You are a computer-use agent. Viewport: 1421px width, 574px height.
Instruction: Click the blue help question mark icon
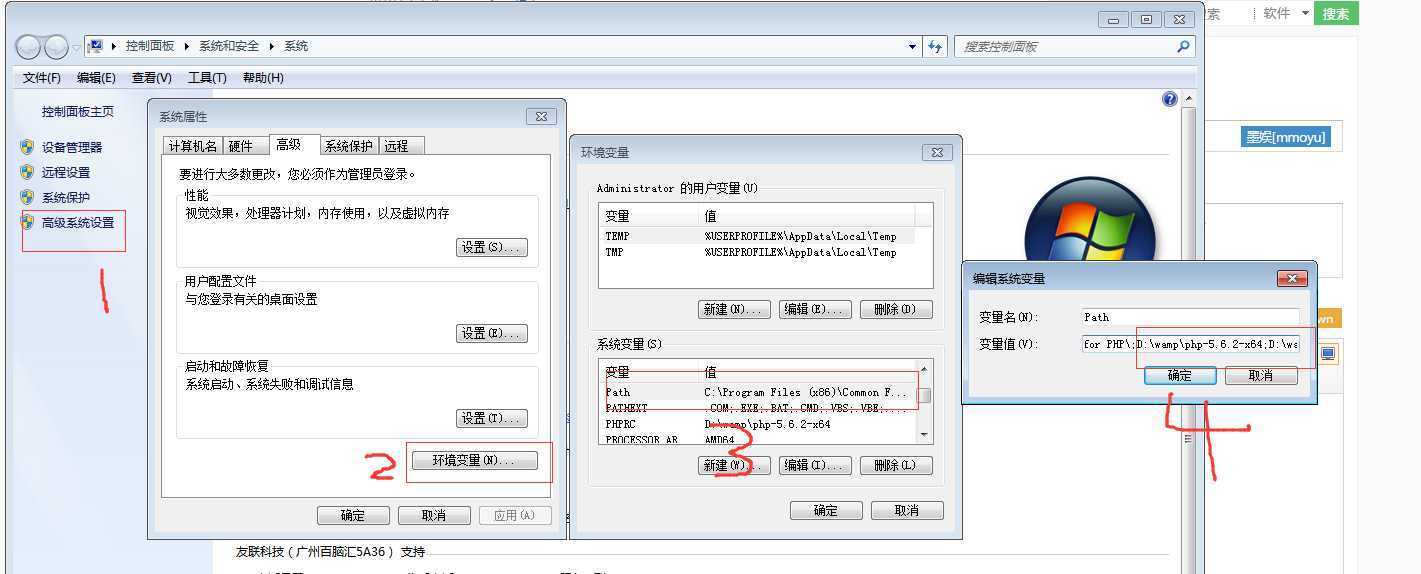coord(1170,99)
